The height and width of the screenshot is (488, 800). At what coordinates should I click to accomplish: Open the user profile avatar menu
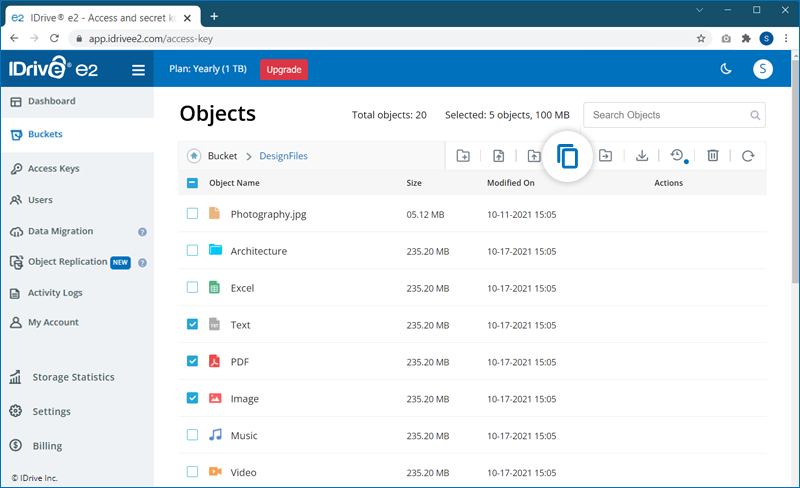coord(765,69)
